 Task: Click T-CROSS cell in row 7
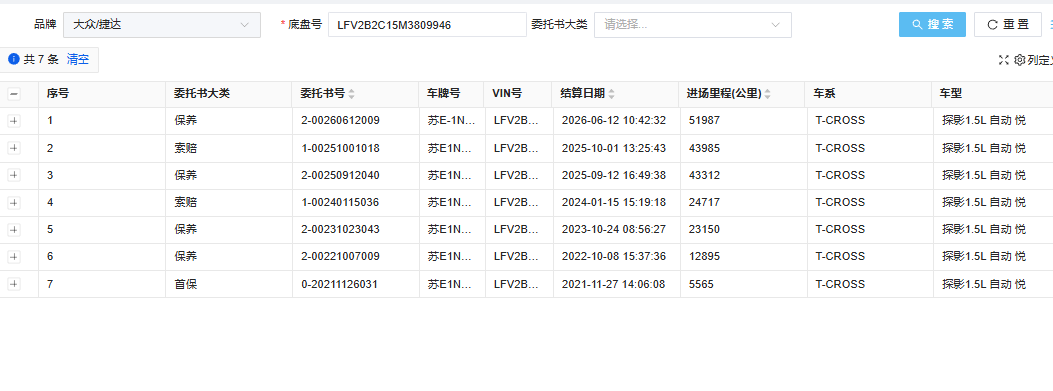point(840,284)
